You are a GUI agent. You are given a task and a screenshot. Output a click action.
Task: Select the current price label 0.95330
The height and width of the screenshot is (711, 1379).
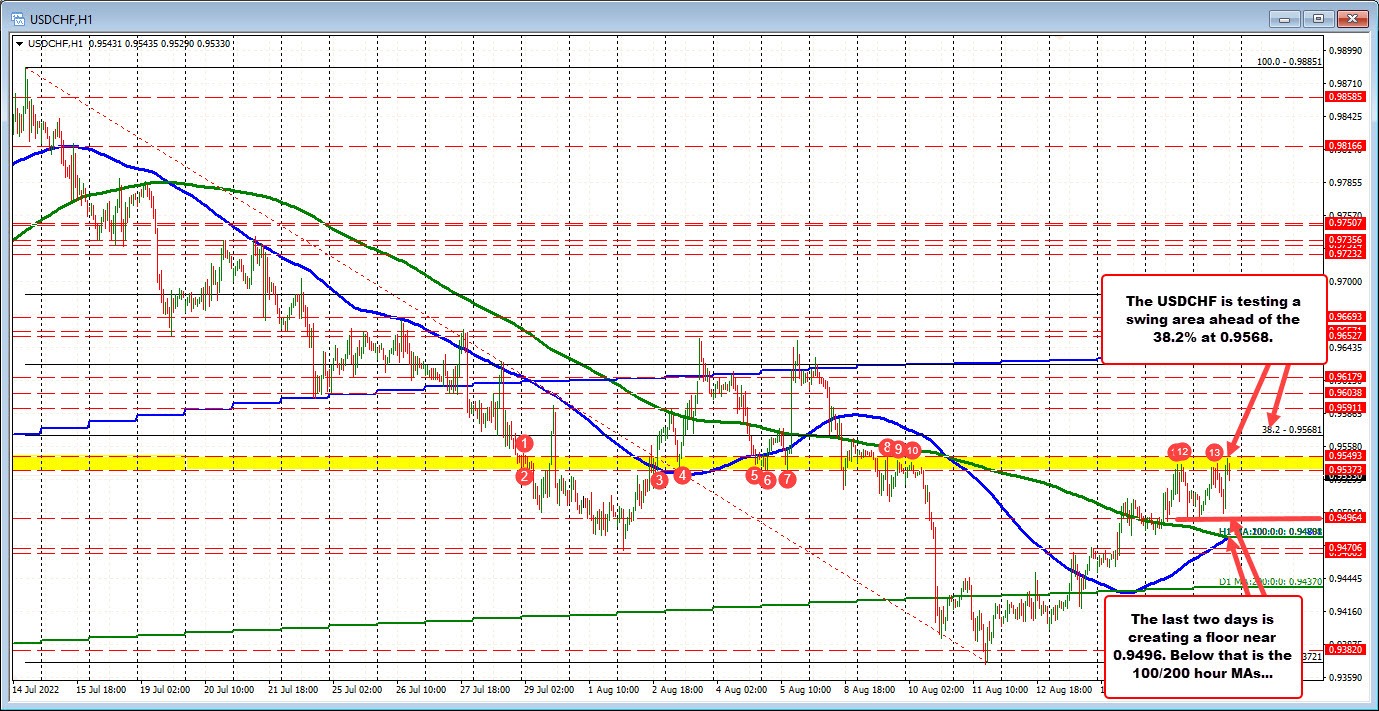[1345, 477]
